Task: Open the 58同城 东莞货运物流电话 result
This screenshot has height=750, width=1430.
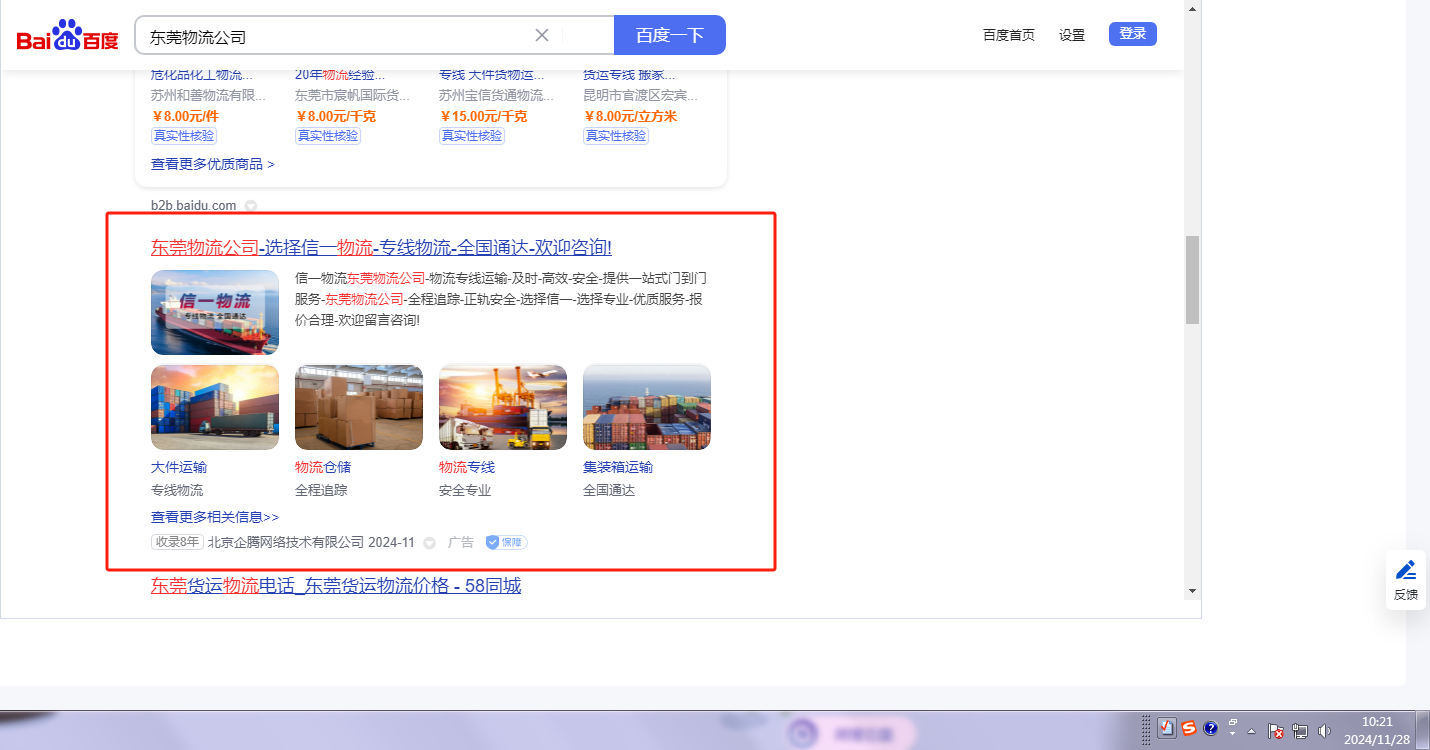Action: [336, 586]
